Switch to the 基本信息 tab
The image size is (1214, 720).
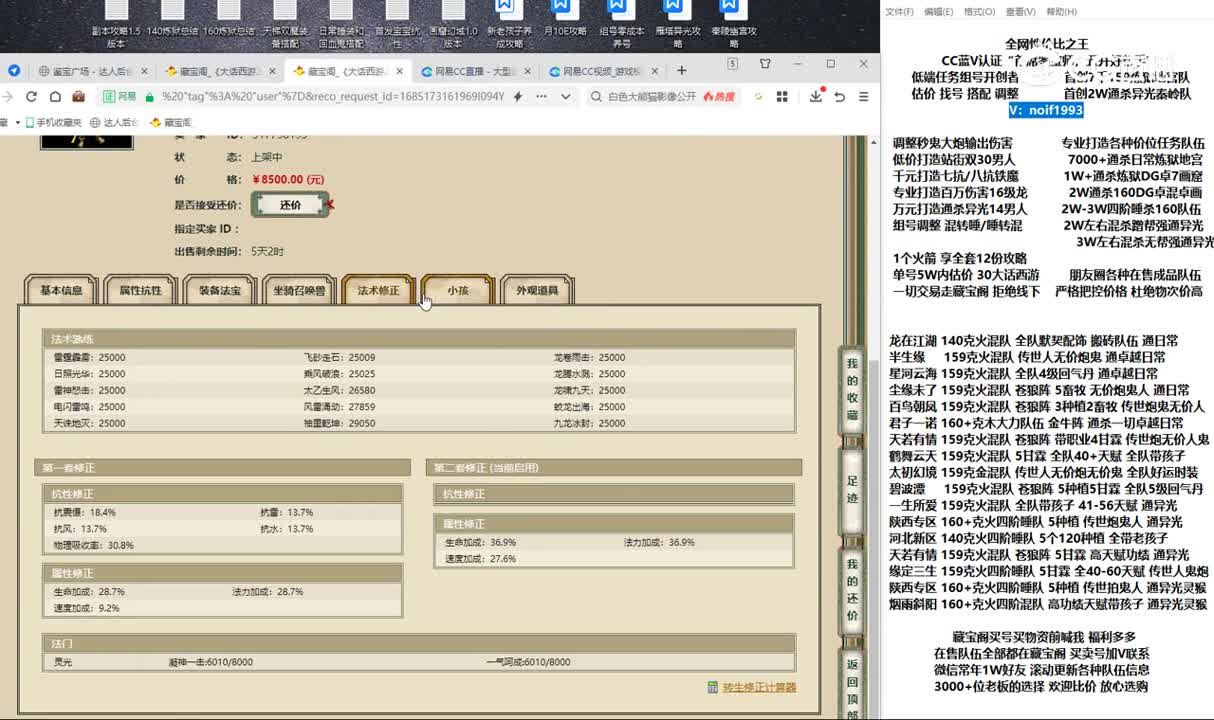coord(61,291)
